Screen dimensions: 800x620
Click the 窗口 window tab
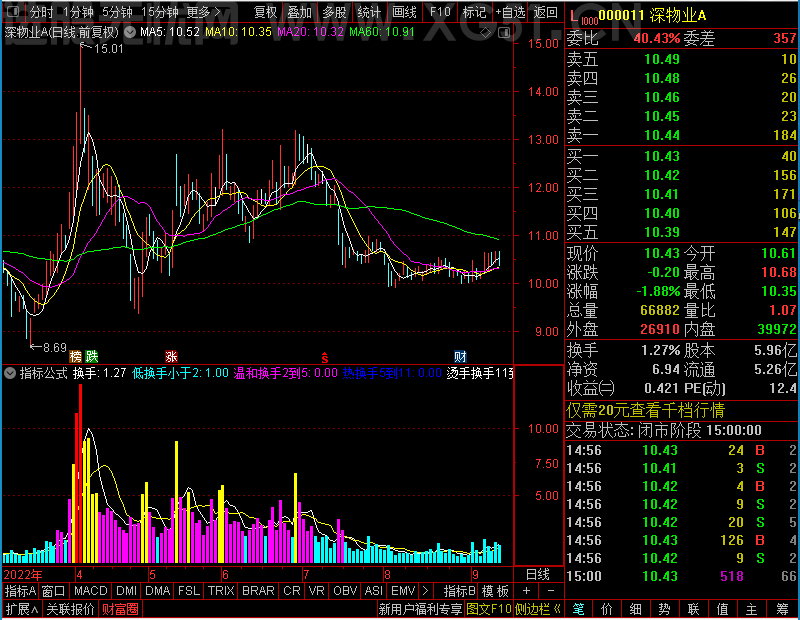(54, 591)
